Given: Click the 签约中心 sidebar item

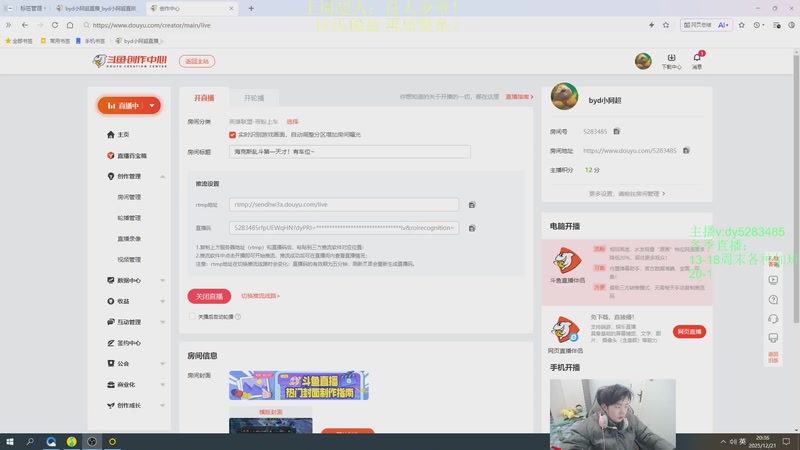Looking at the screenshot, I should [x=124, y=343].
